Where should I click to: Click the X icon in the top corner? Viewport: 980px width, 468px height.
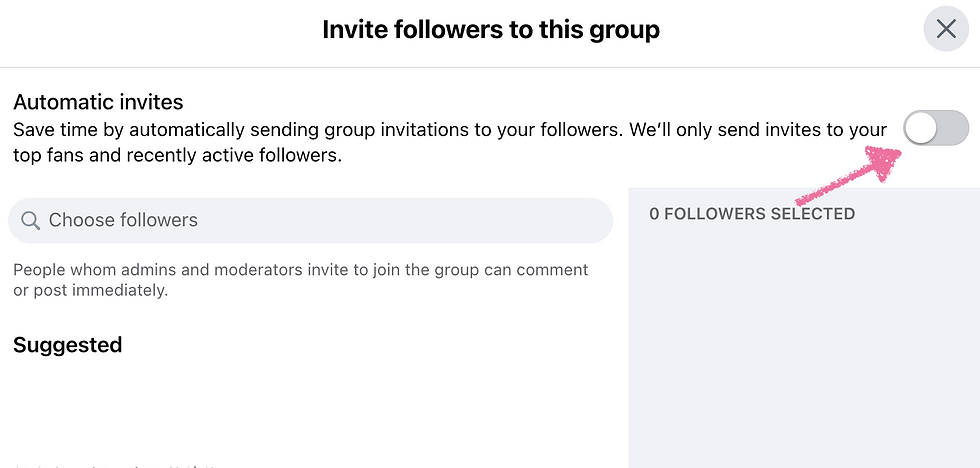pos(946,29)
